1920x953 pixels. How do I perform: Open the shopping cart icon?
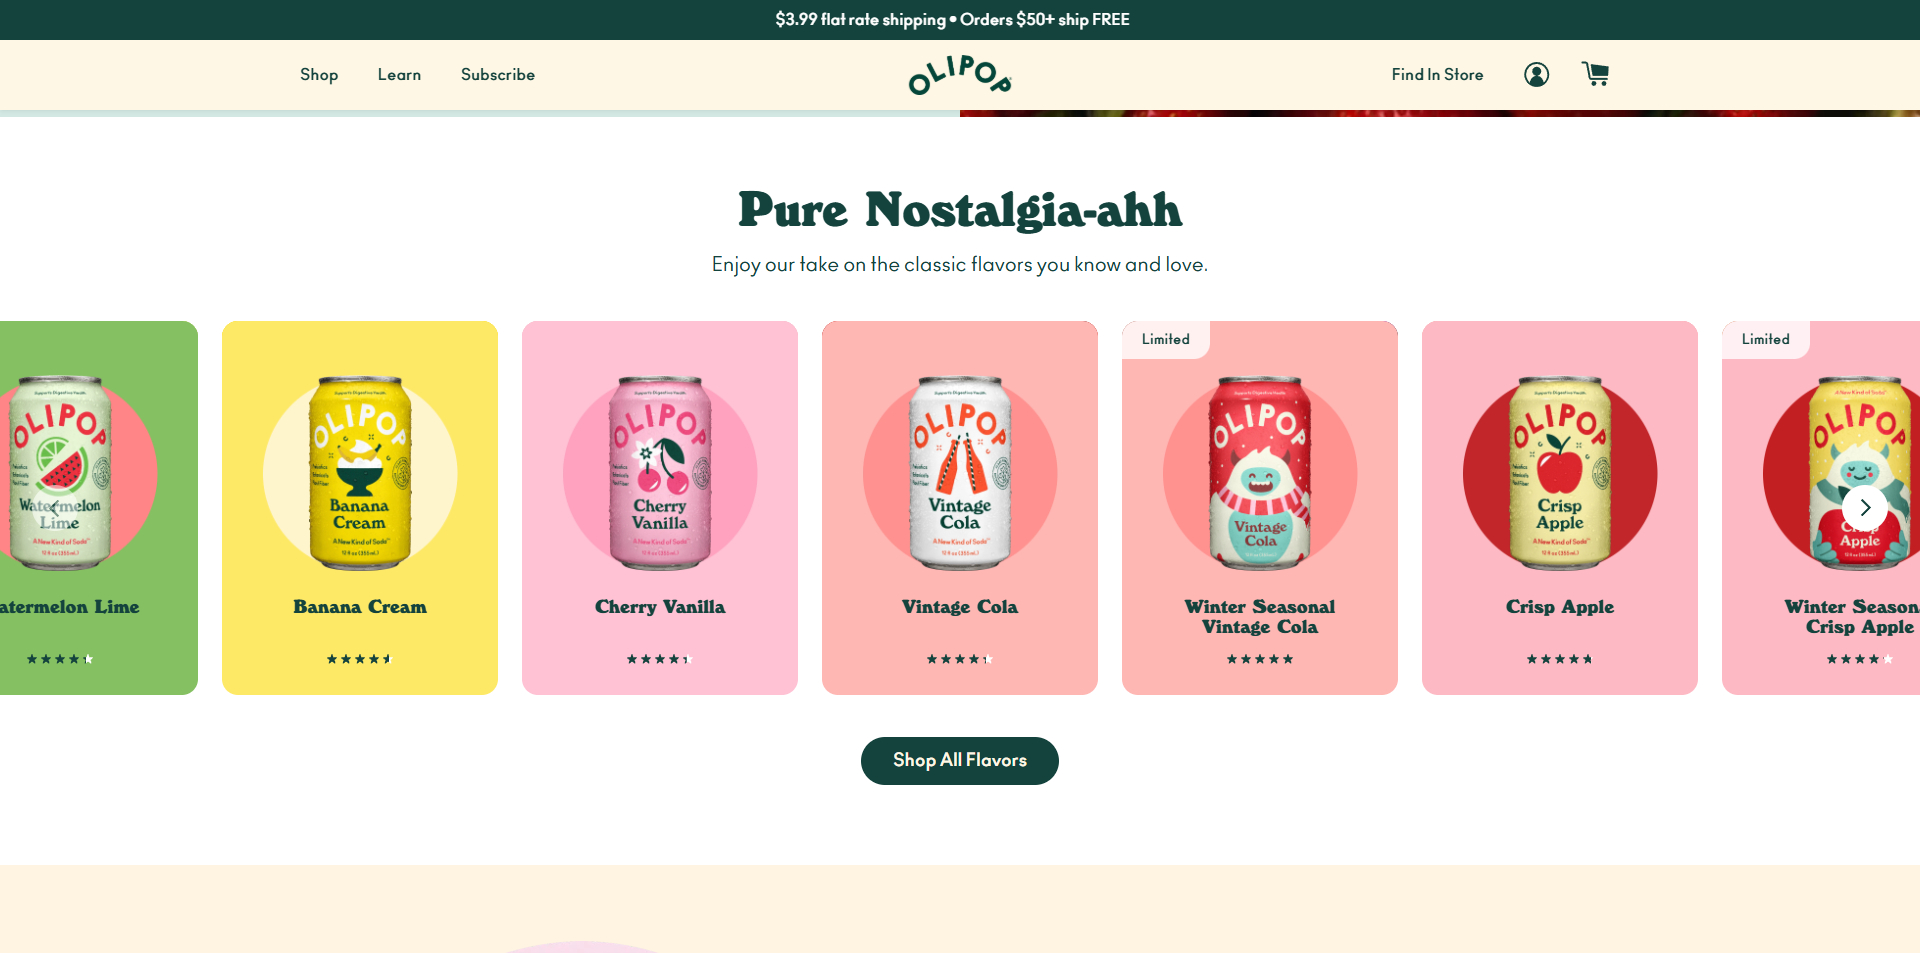pyautogui.click(x=1595, y=74)
